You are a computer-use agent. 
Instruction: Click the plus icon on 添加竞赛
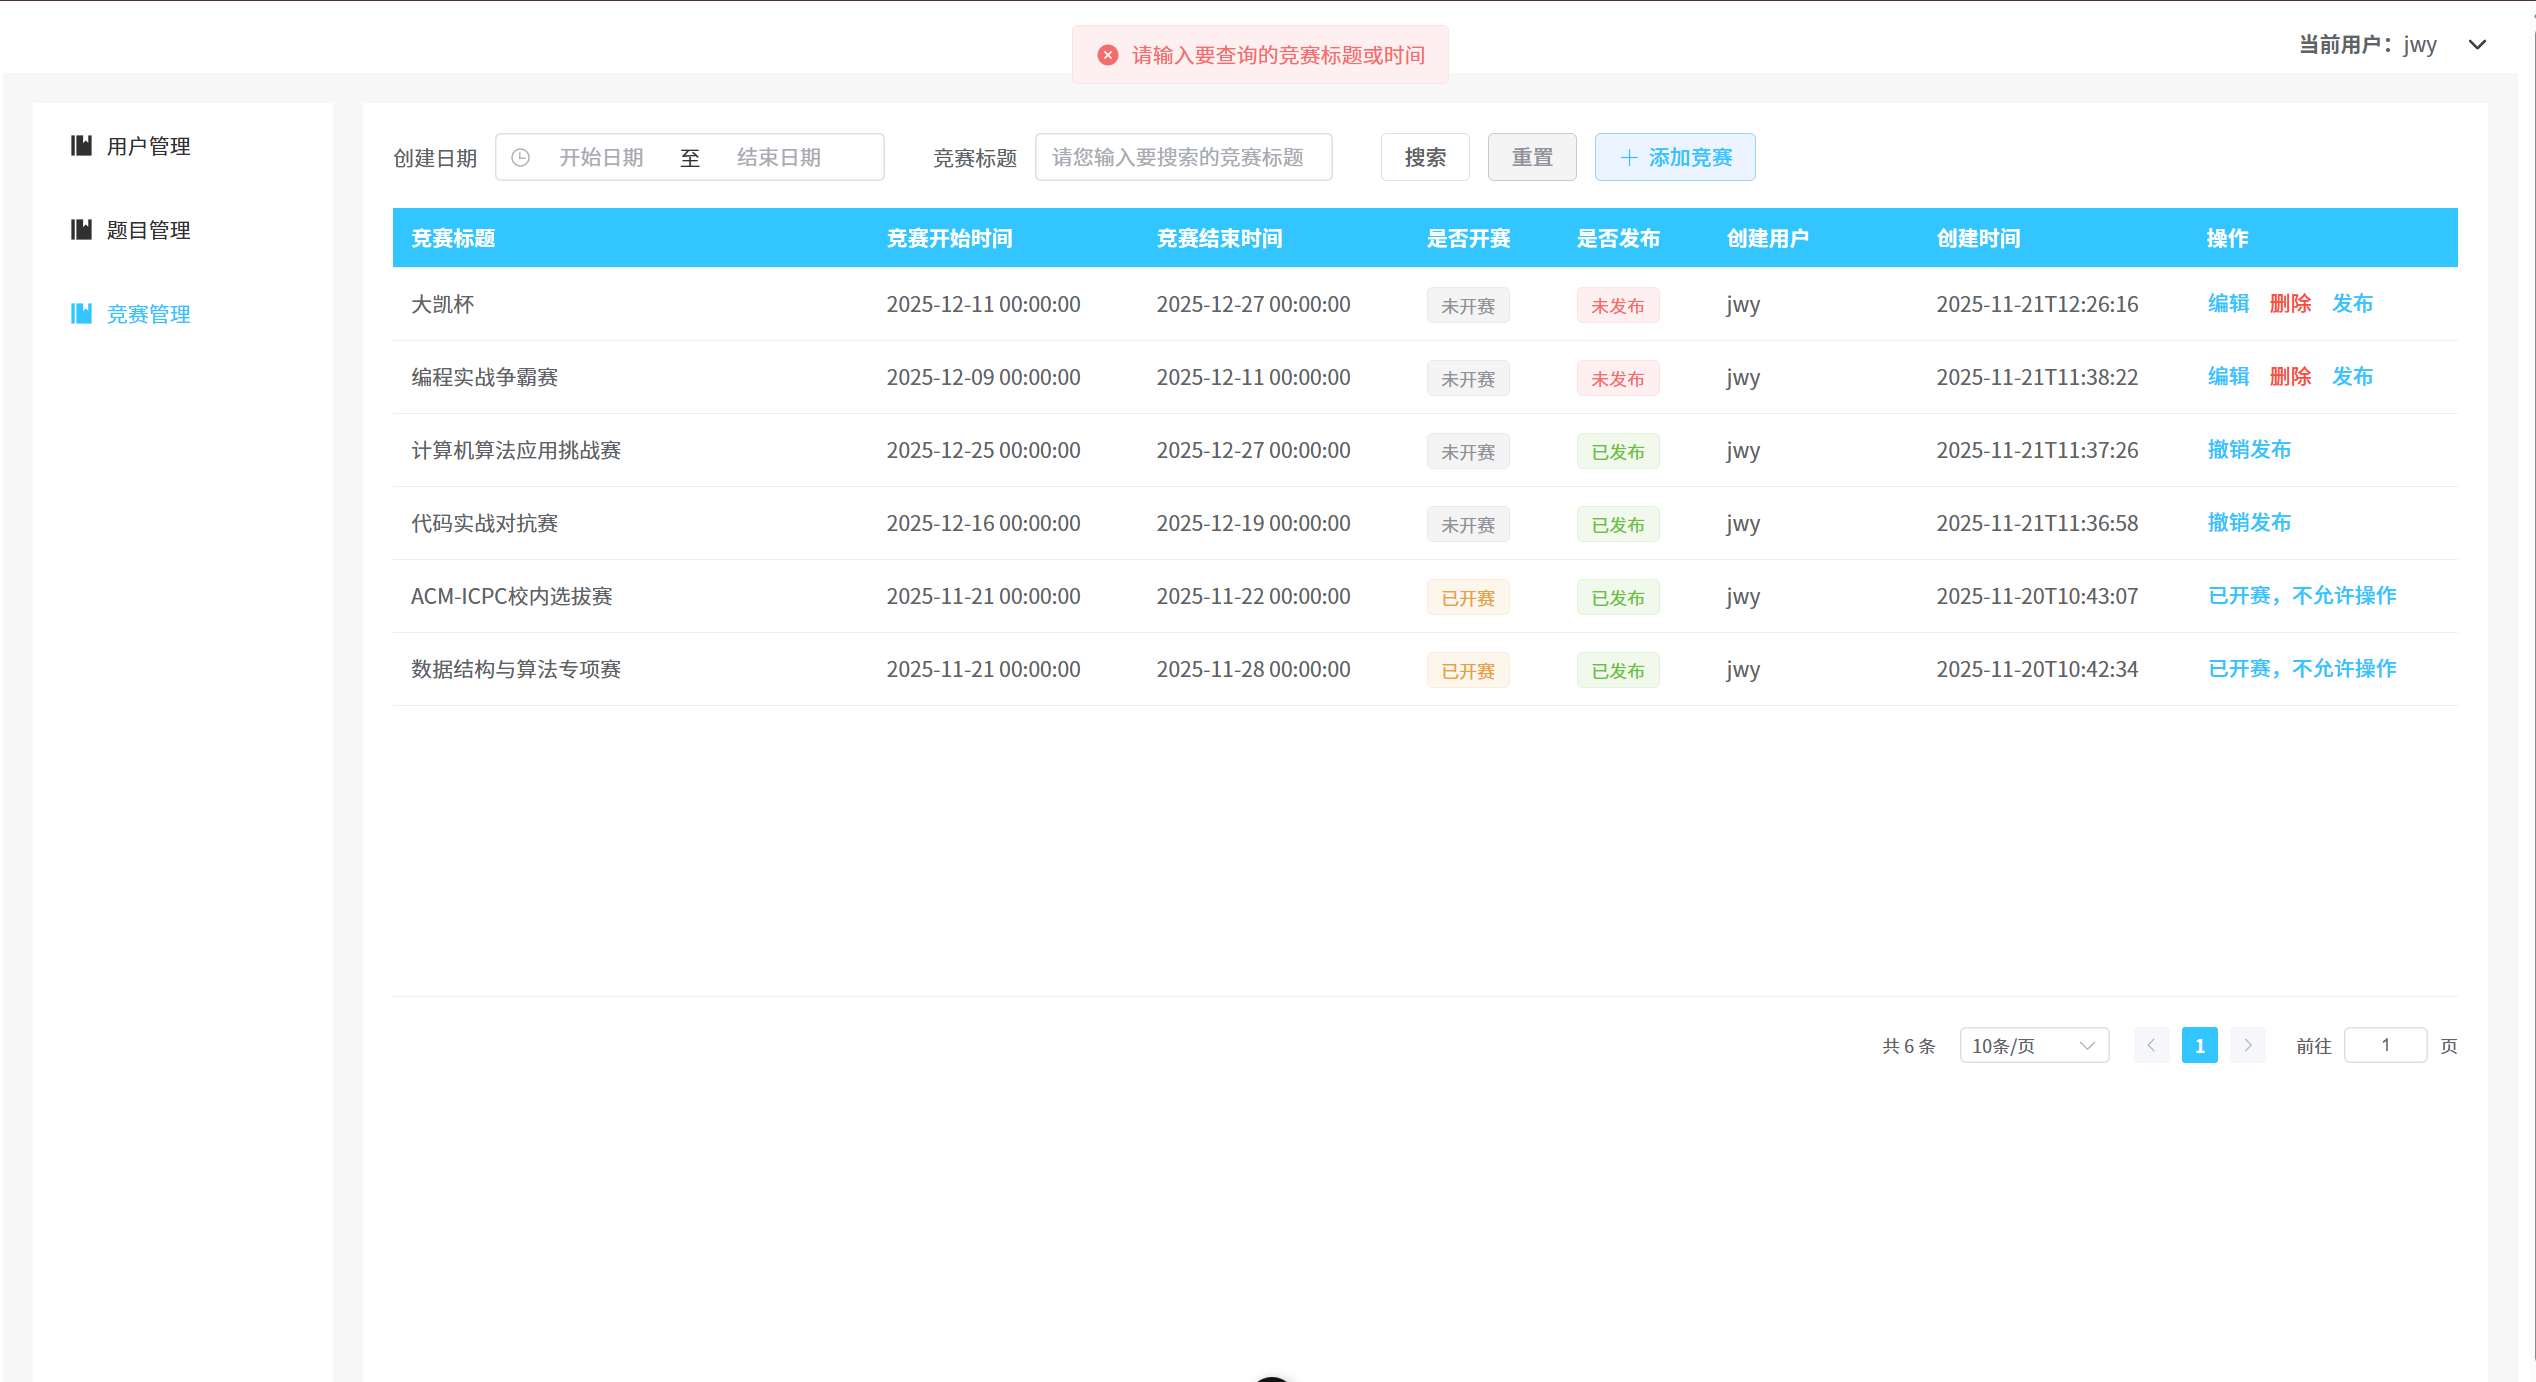tap(1628, 158)
